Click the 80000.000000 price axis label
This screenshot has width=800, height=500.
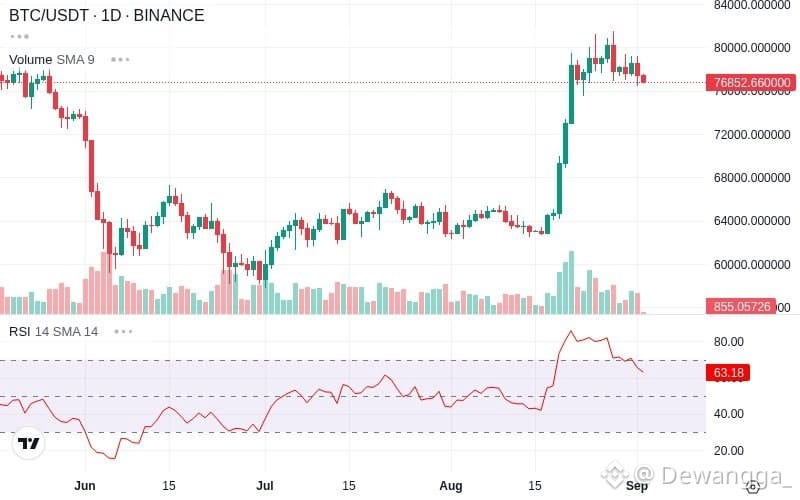(752, 47)
